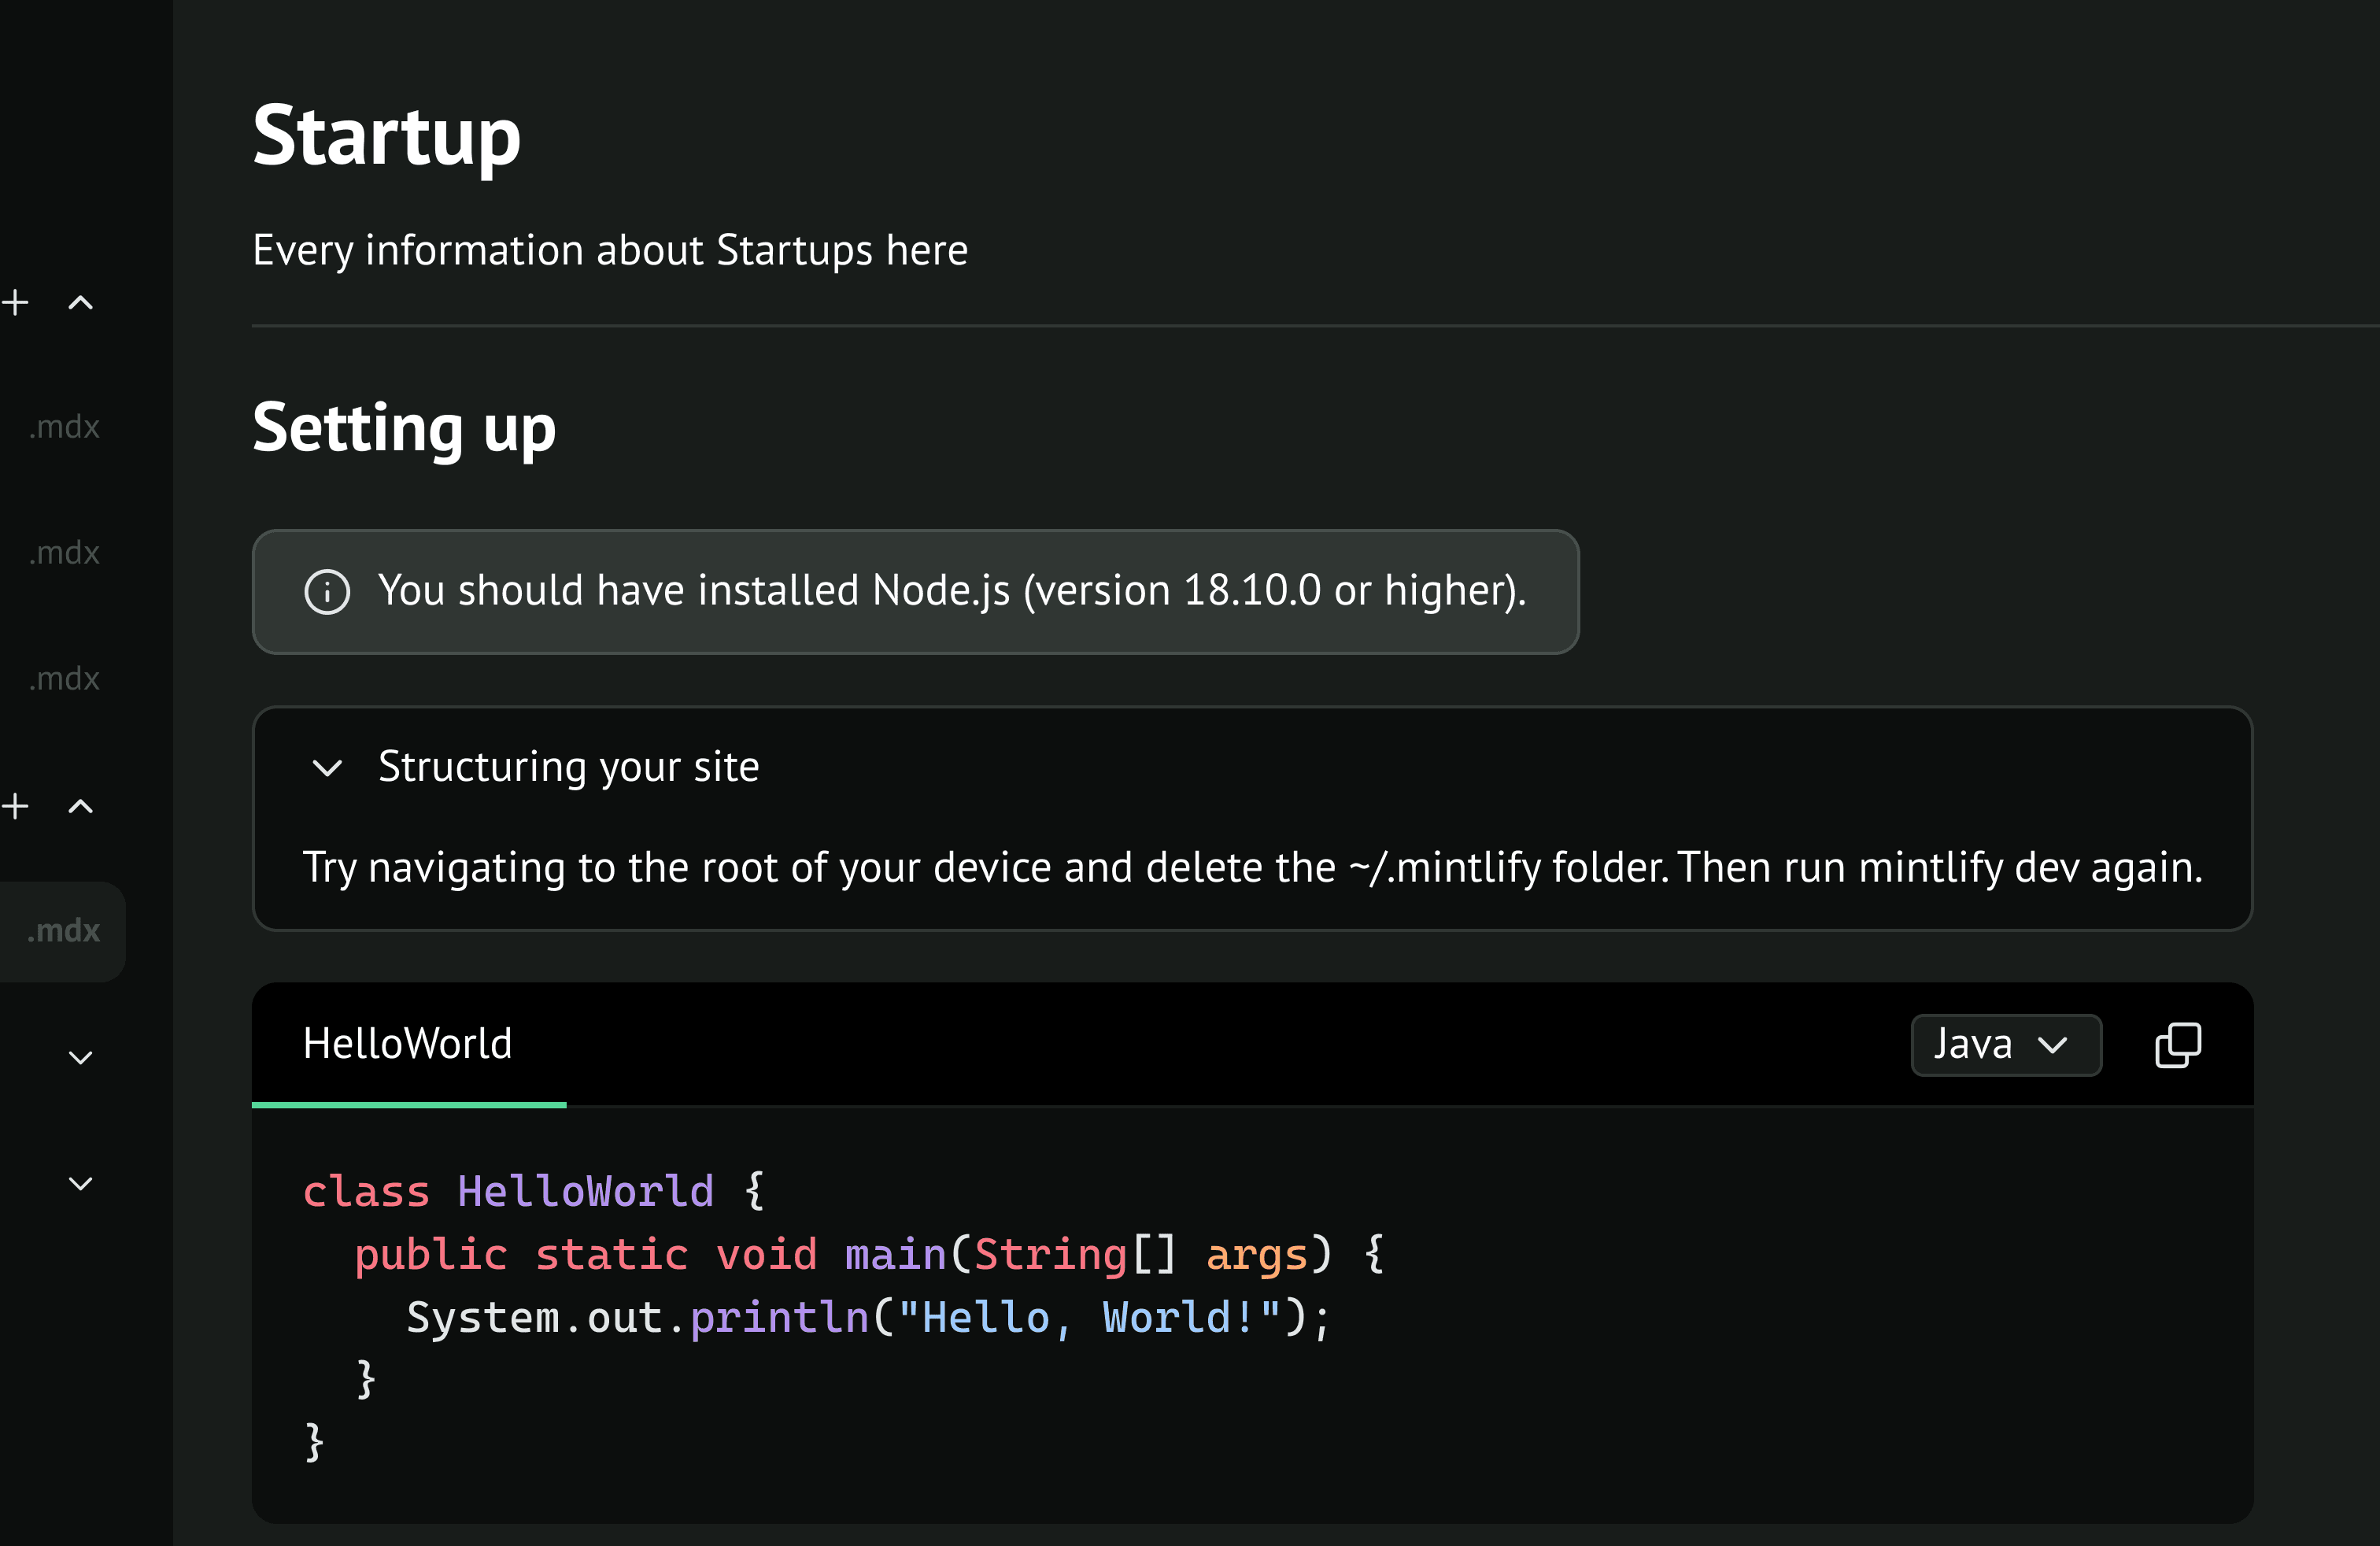The width and height of the screenshot is (2380, 1546).
Task: Click the Startup page title
Action: (x=386, y=136)
